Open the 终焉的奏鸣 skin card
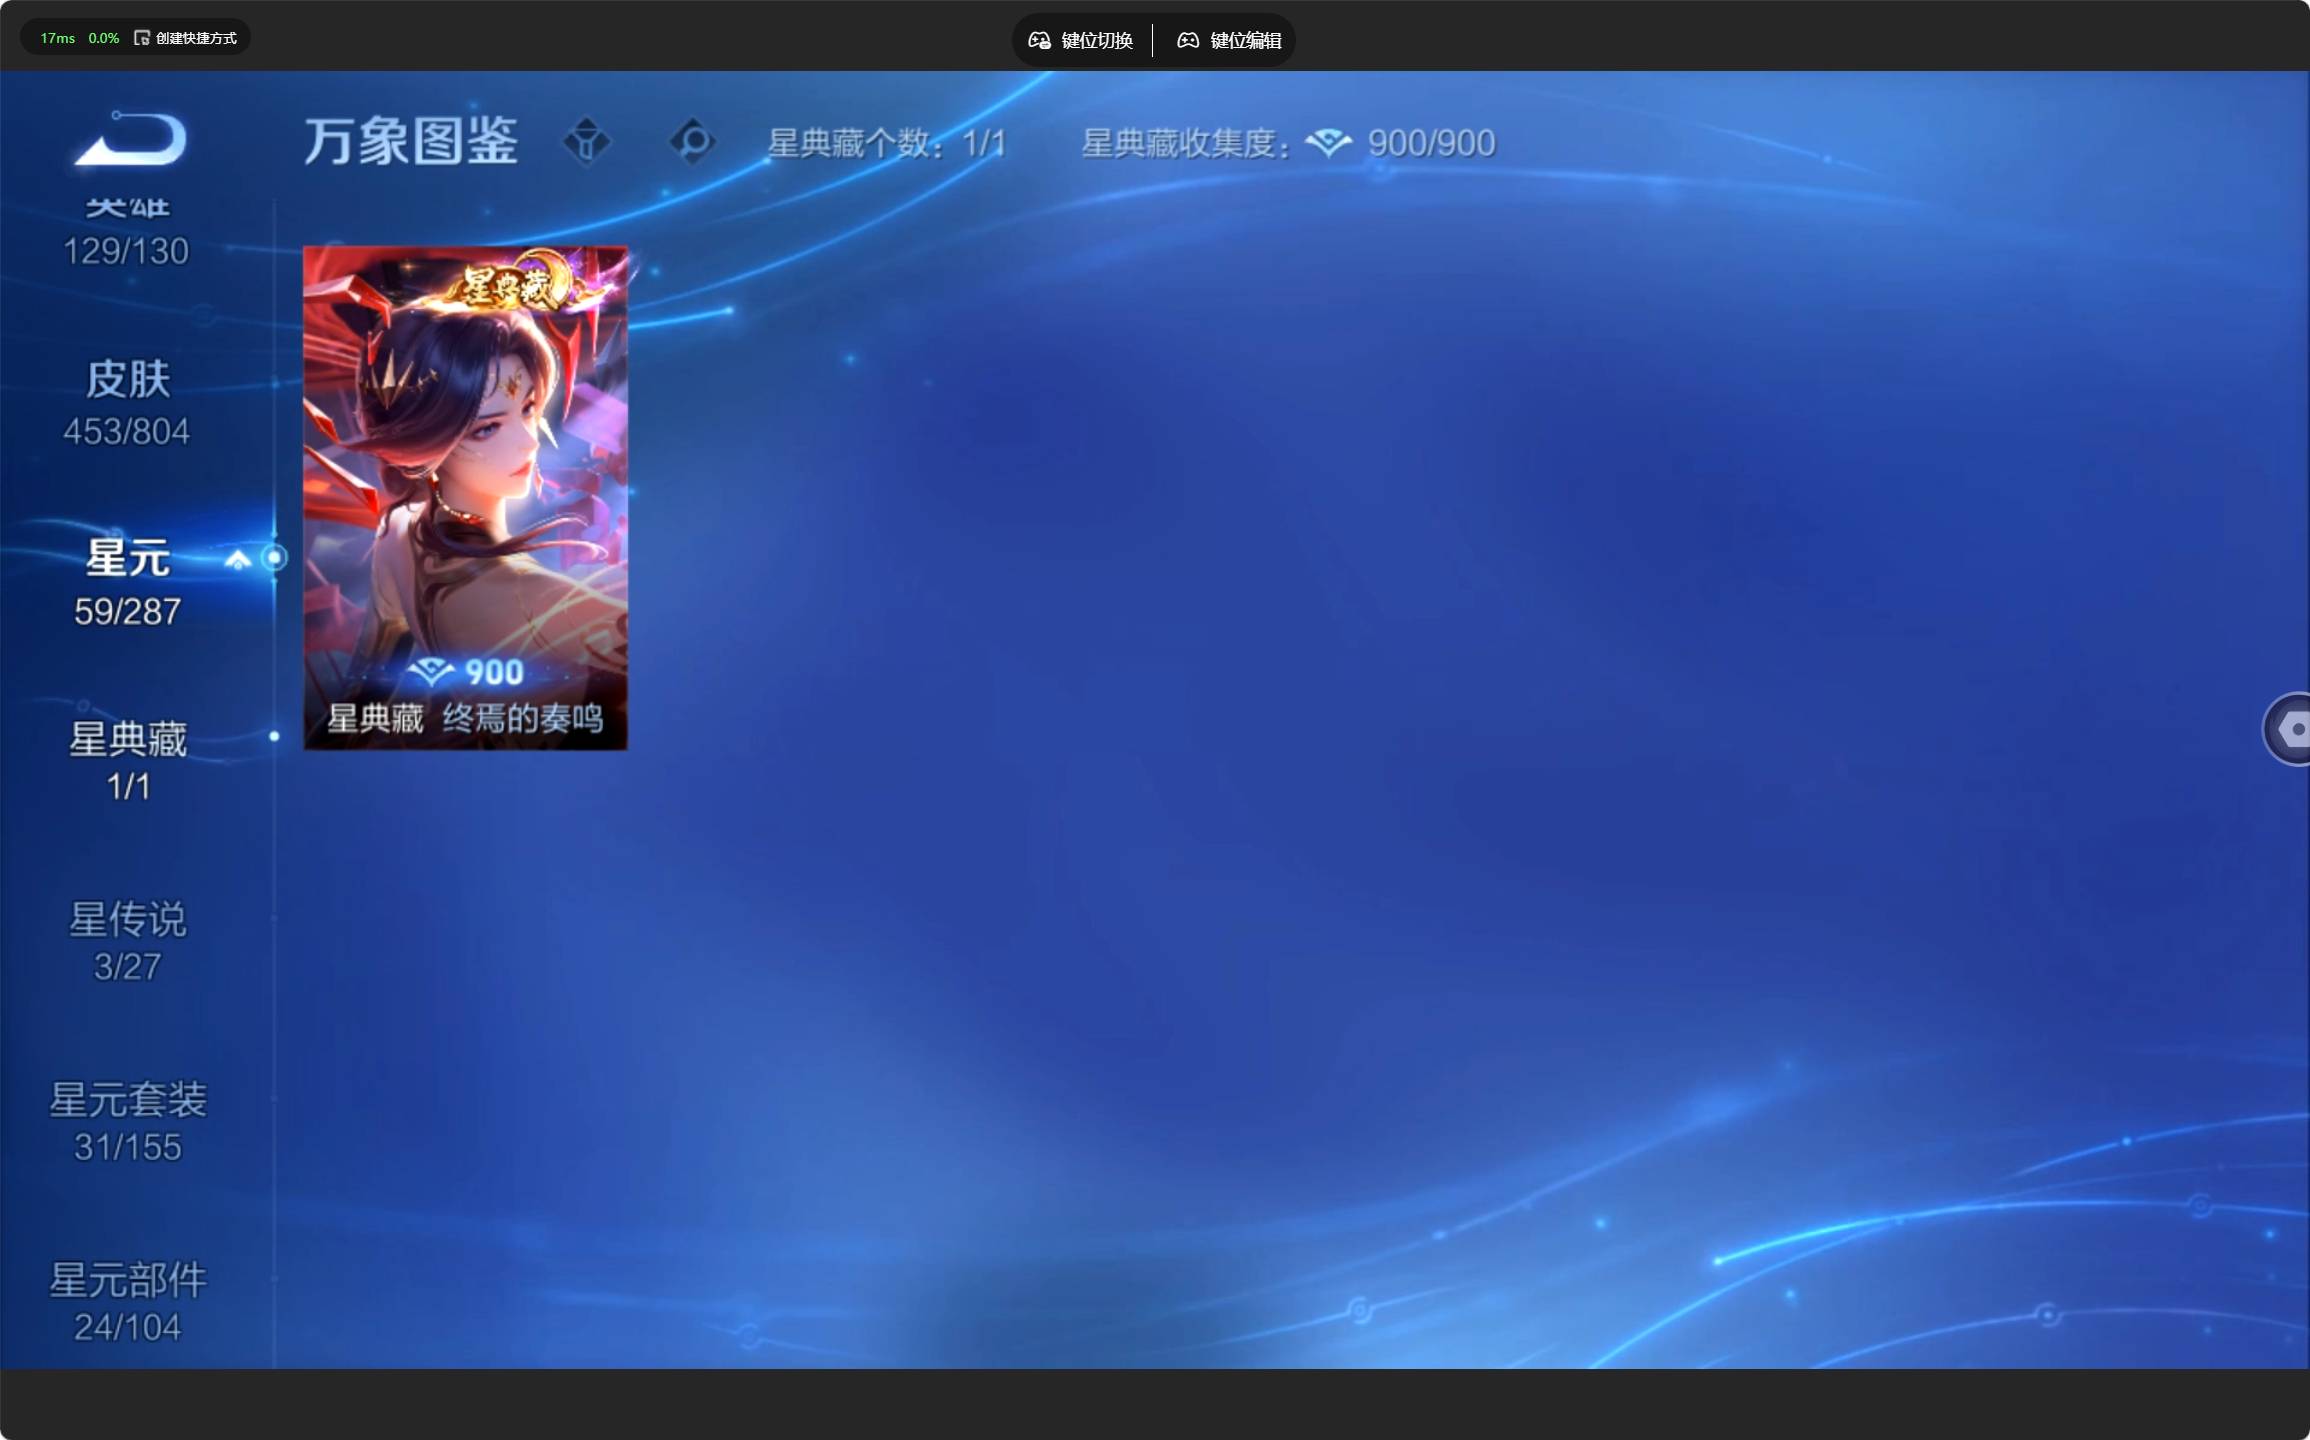 click(x=465, y=497)
